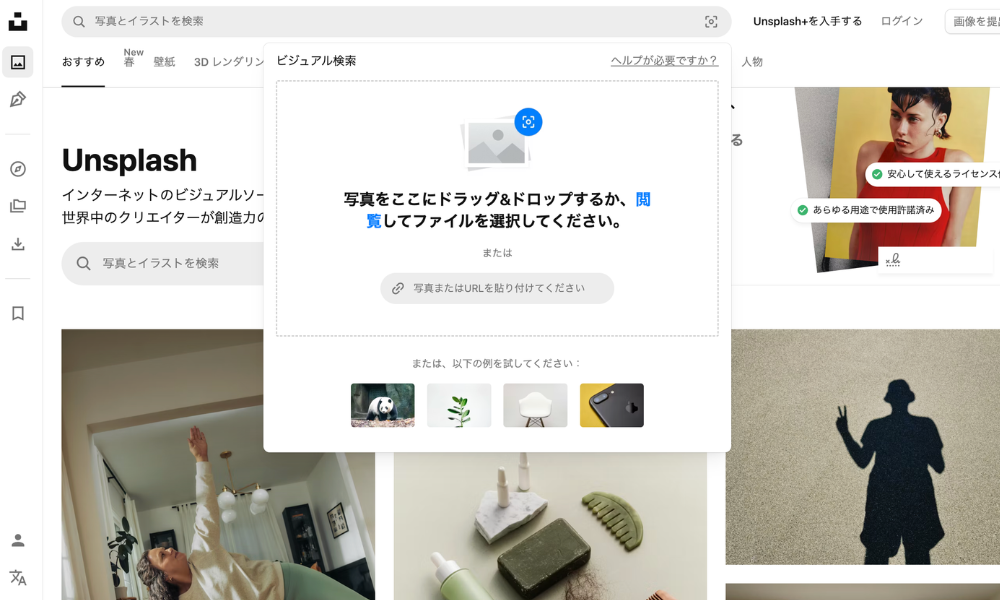
Task: Open the Illustrations pen icon in sidebar
Action: point(18,99)
